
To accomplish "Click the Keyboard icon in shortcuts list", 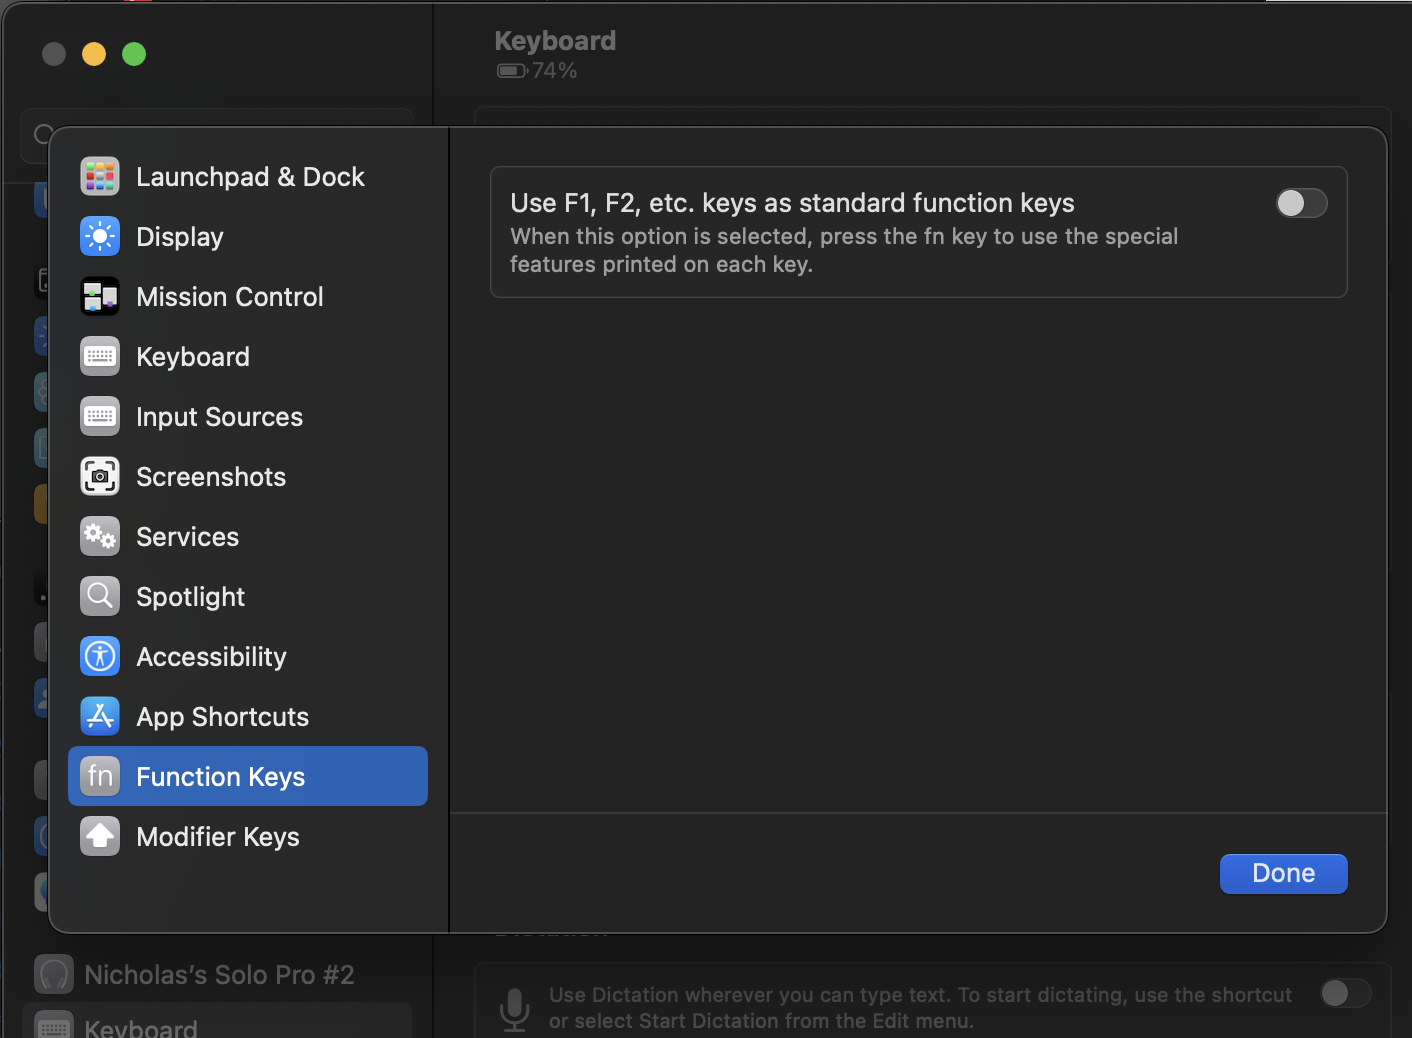I will [x=100, y=357].
